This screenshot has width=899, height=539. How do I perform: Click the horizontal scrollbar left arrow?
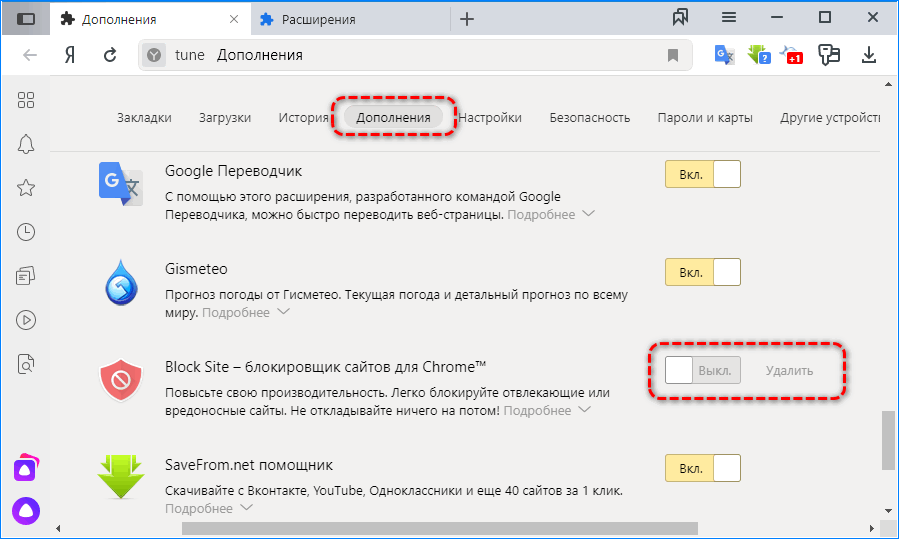(58, 528)
